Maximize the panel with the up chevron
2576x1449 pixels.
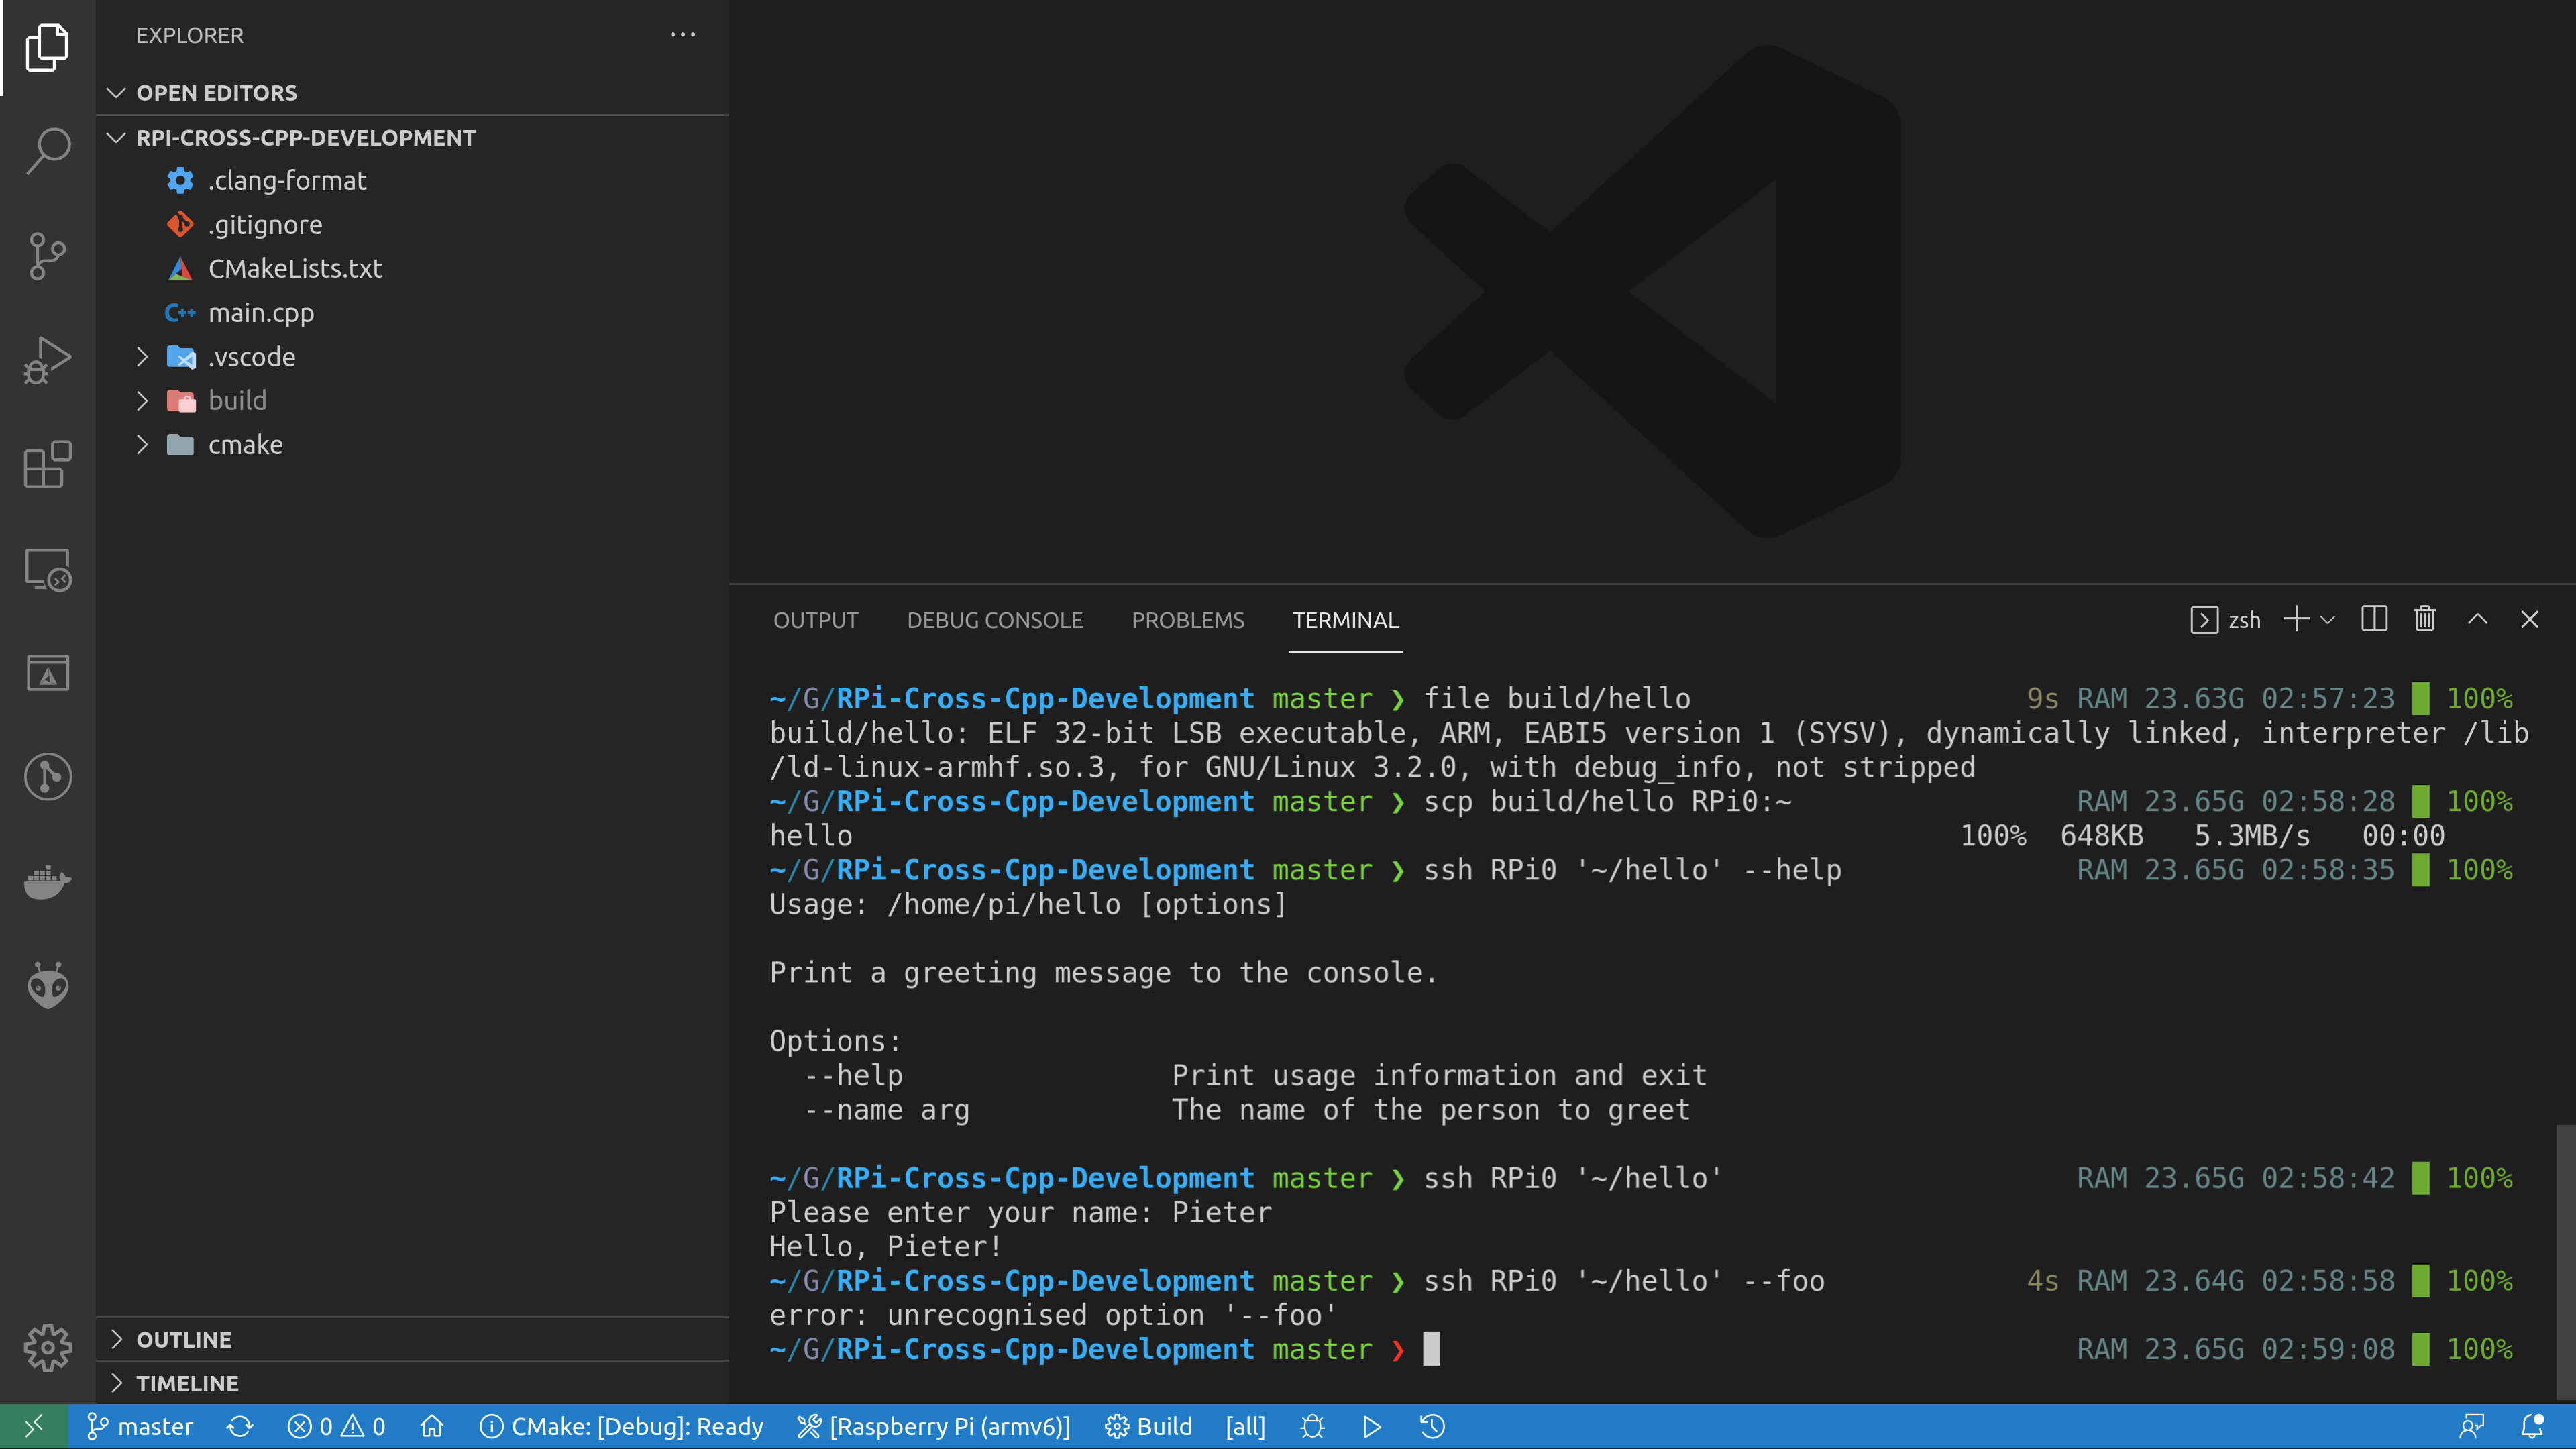[x=2478, y=619]
